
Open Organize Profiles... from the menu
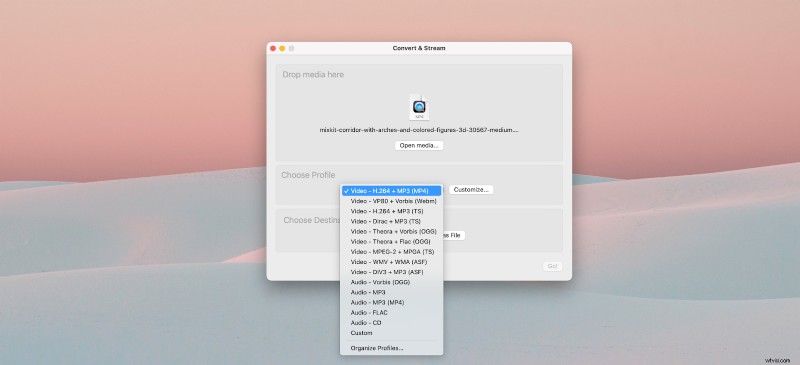pyautogui.click(x=391, y=348)
